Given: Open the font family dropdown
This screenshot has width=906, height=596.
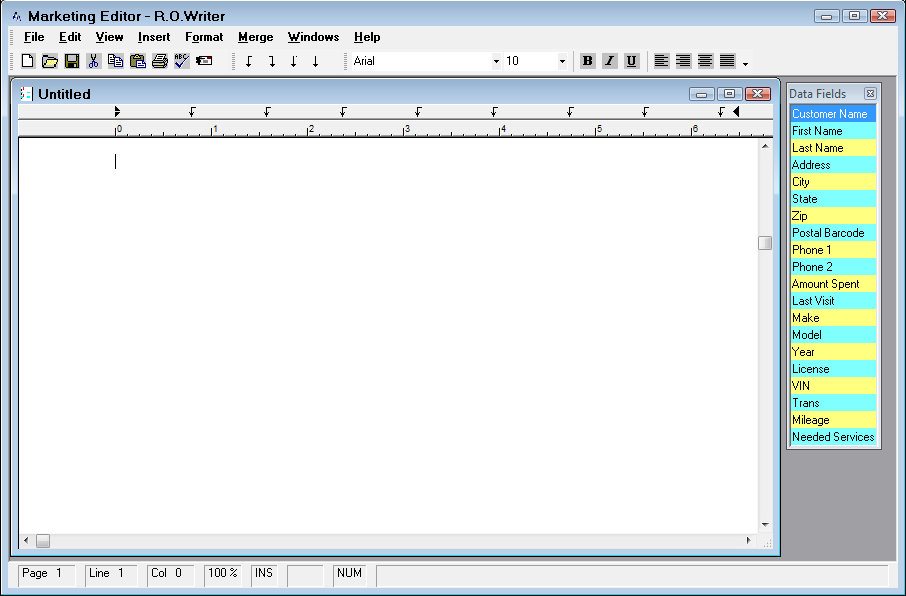Looking at the screenshot, I should 497,60.
